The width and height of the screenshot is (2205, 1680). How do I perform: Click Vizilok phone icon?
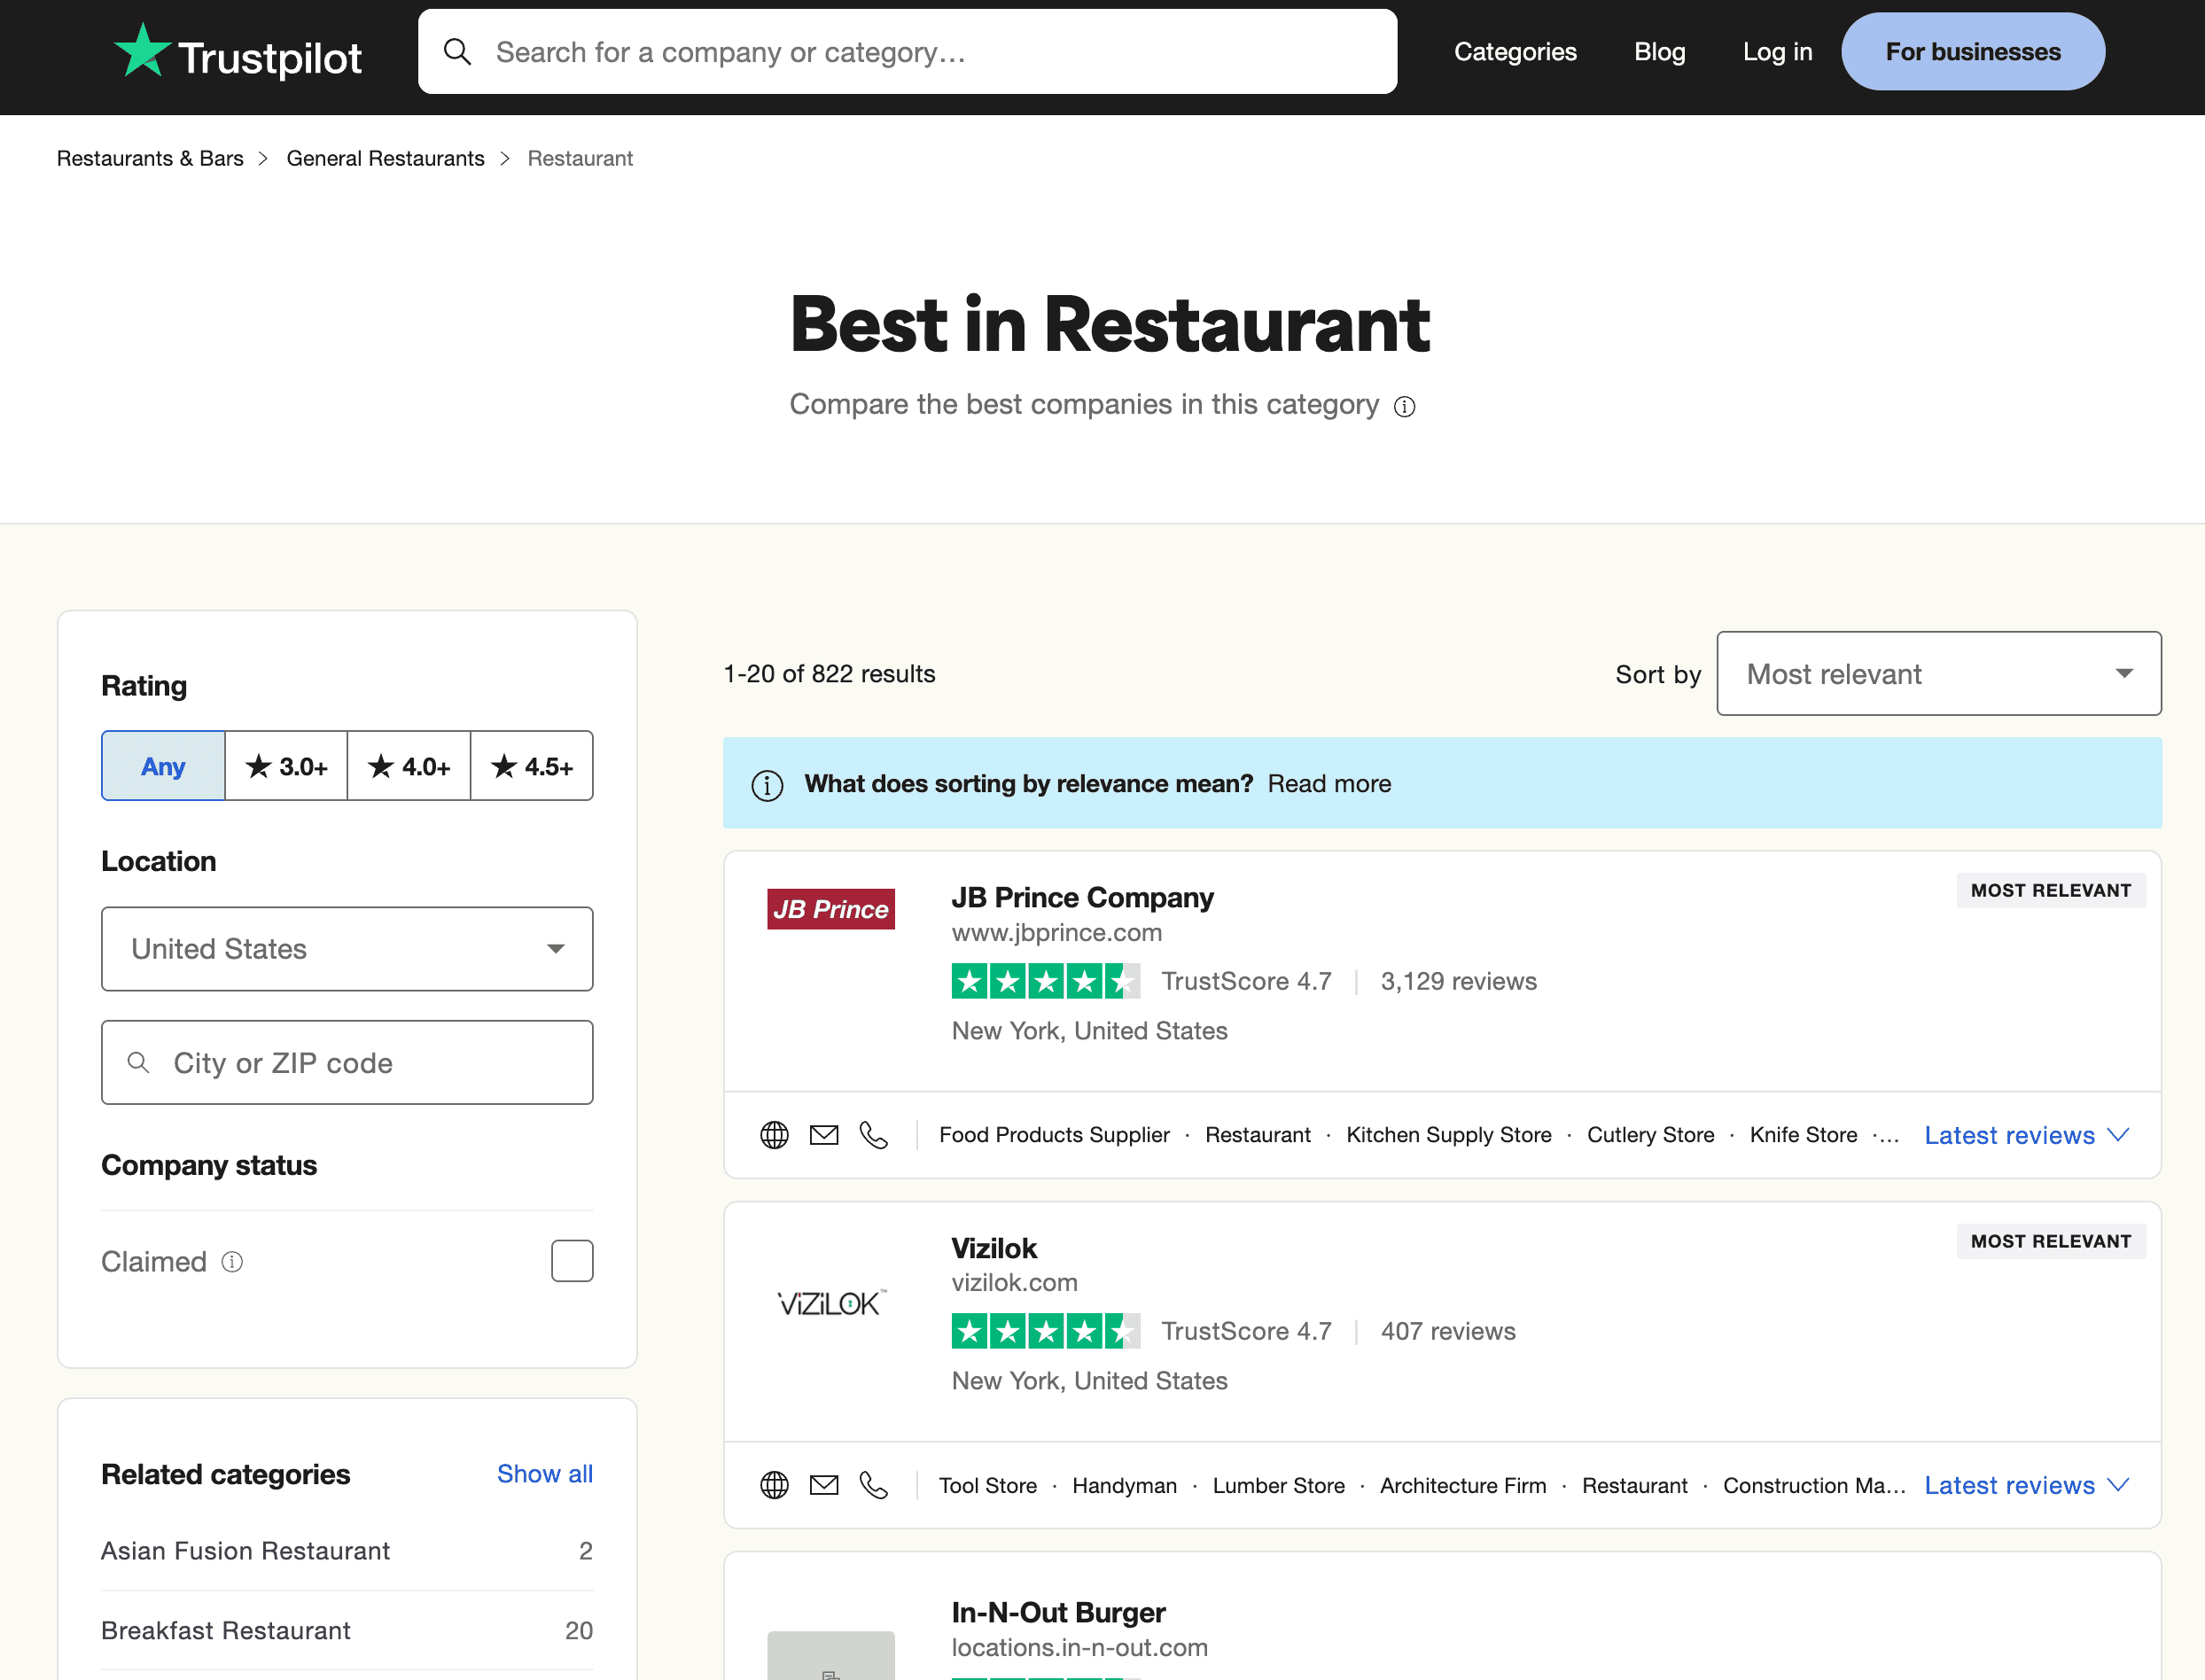(874, 1485)
